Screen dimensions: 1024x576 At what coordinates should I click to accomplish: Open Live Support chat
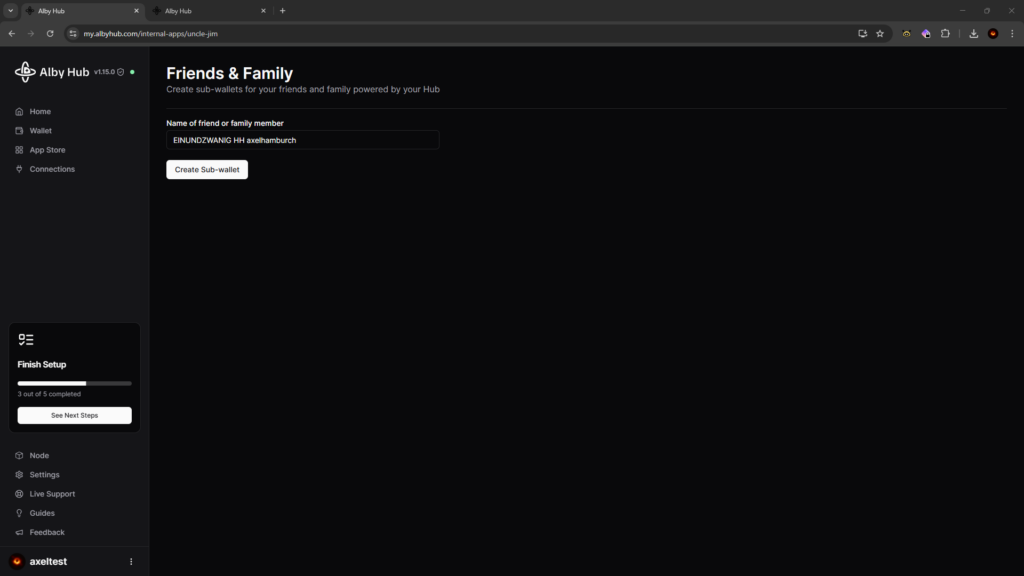pos(52,494)
